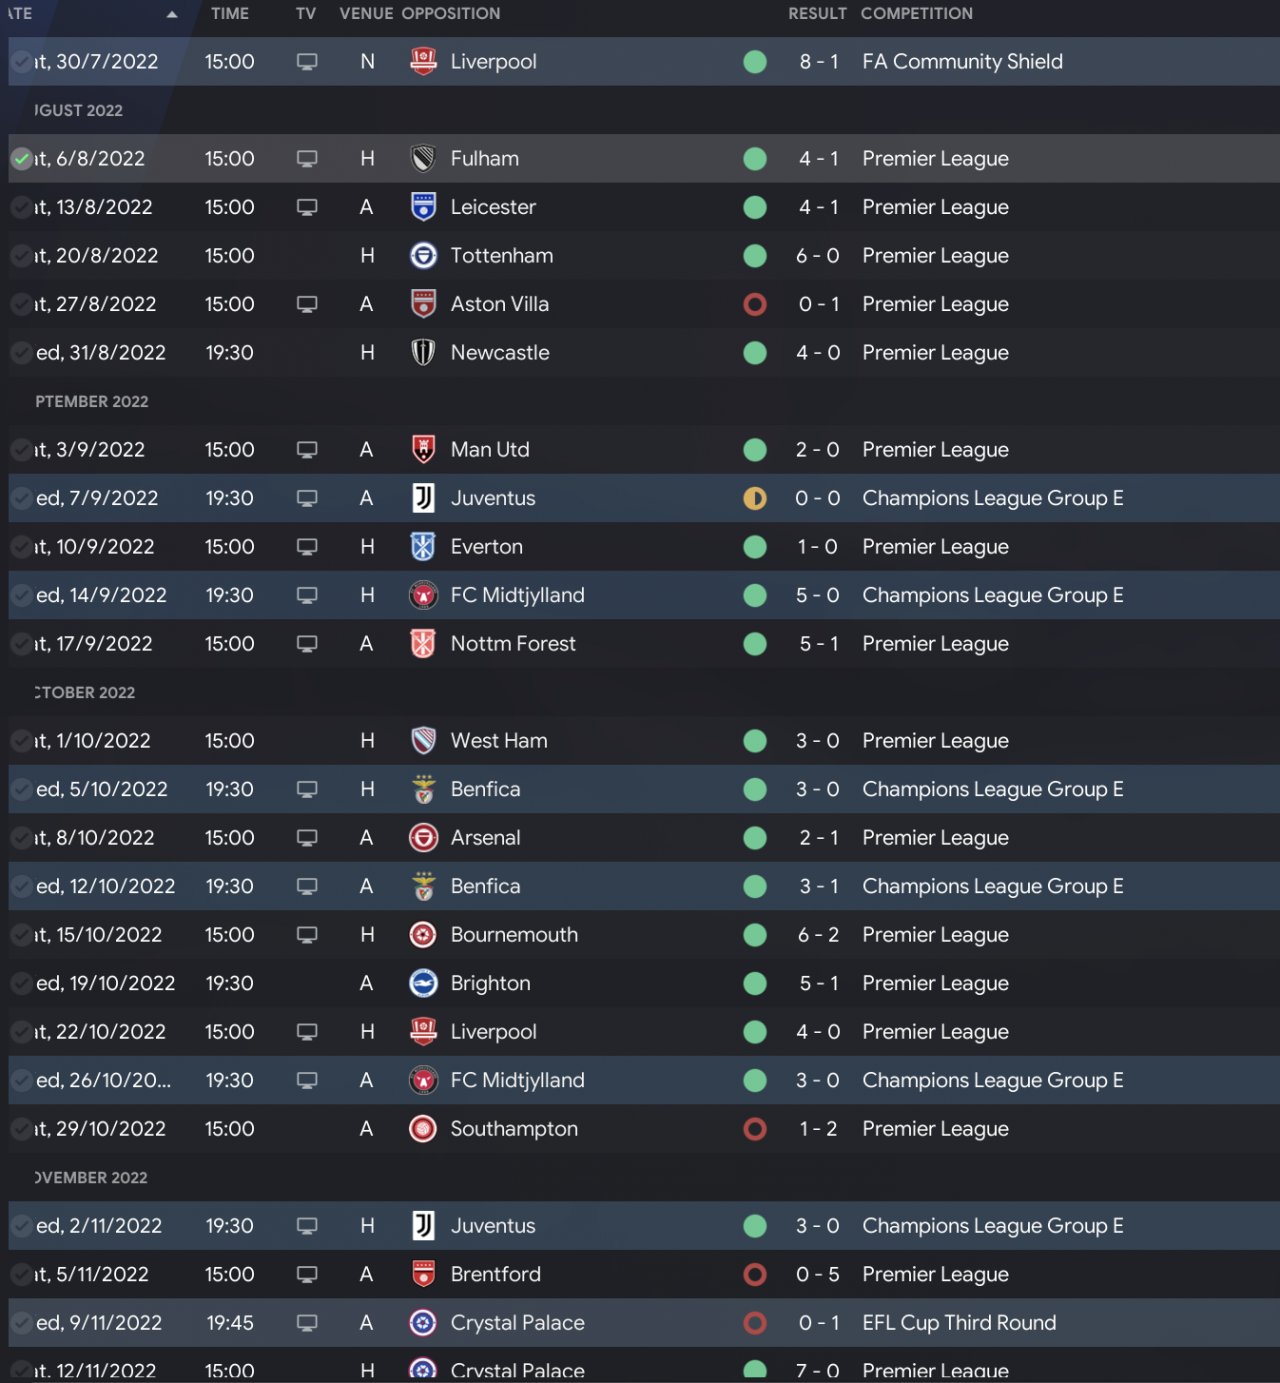1280x1383 pixels.
Task: Click the red loss indicator for Aston Villa
Action: coord(755,304)
